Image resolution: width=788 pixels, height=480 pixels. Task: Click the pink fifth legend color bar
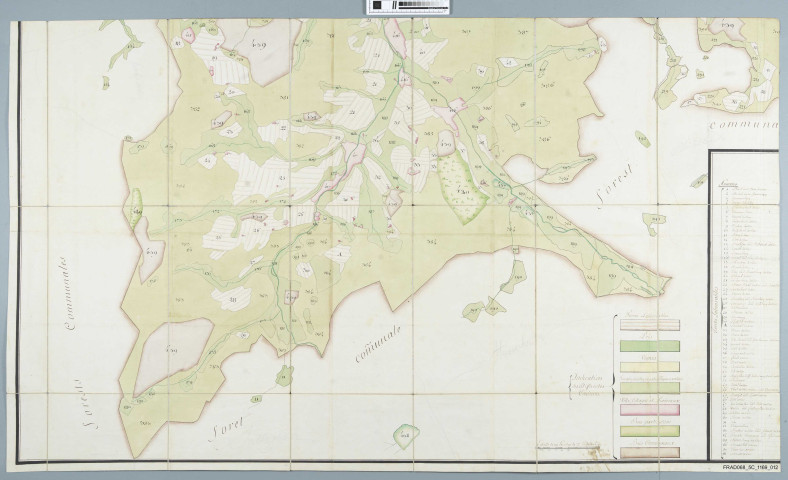coord(648,409)
